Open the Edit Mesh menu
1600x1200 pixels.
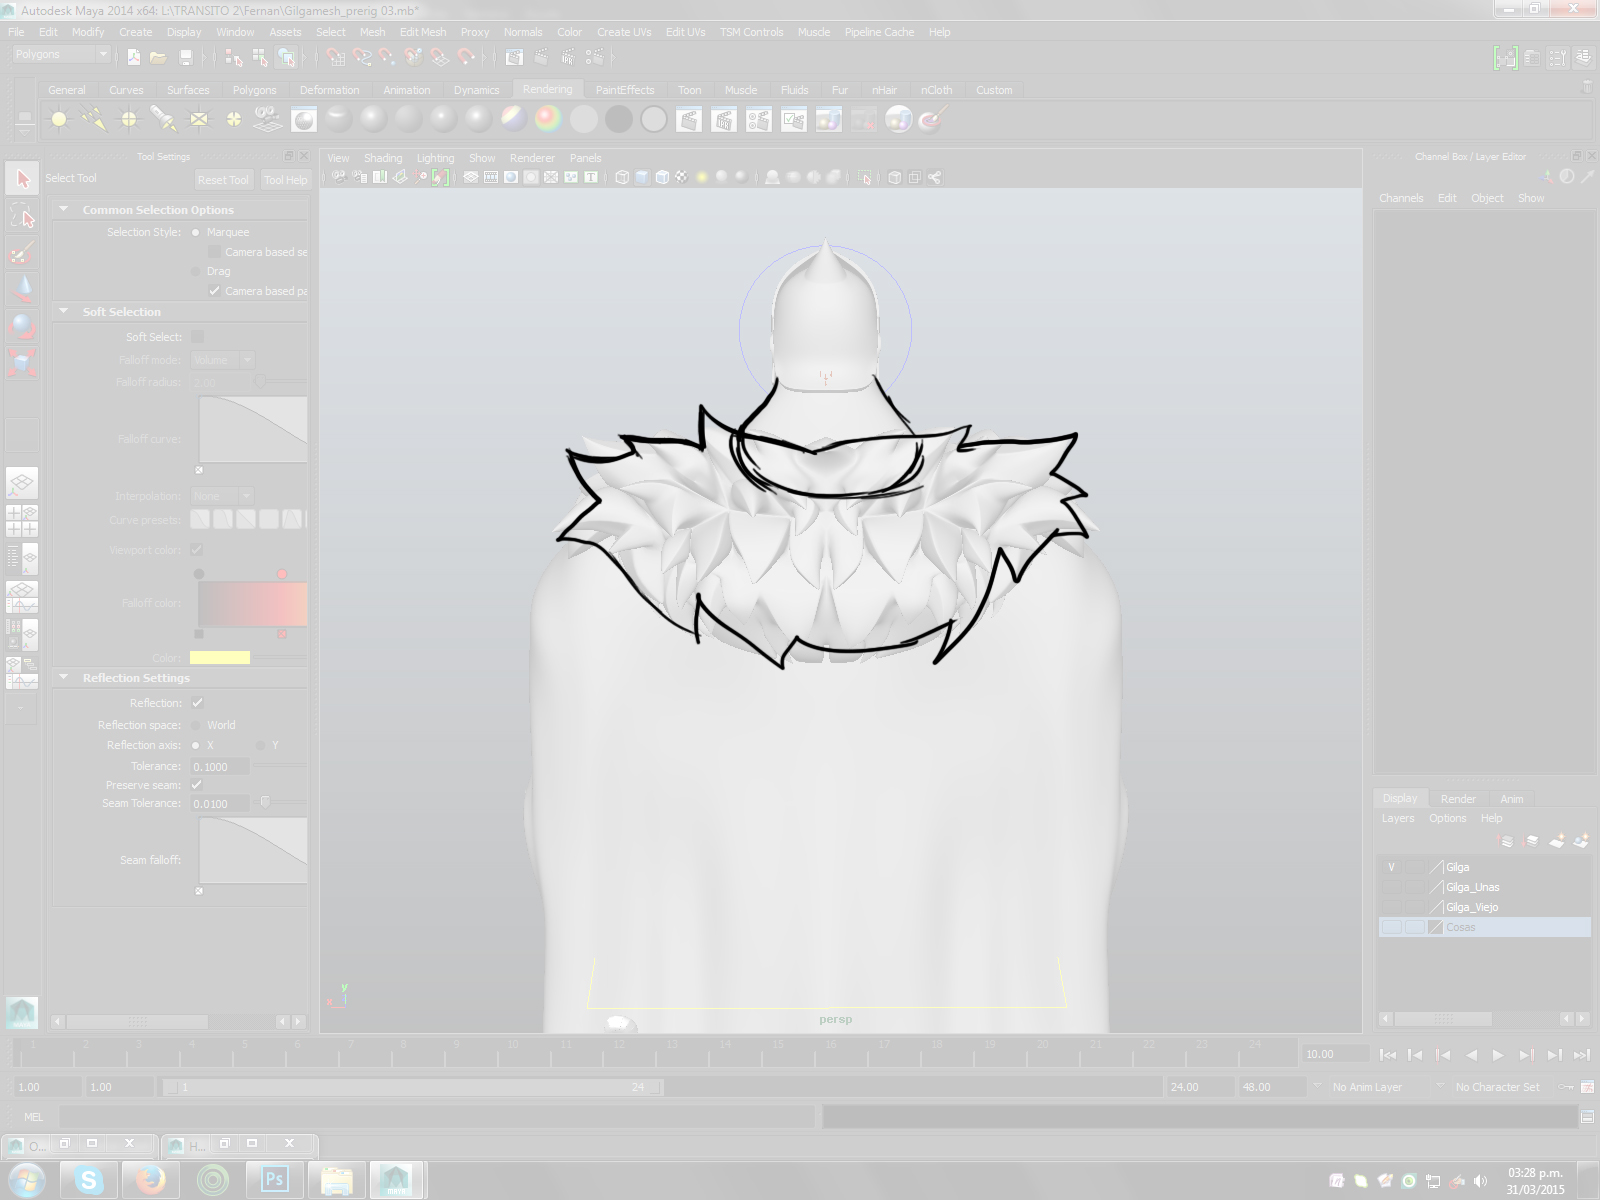422,32
